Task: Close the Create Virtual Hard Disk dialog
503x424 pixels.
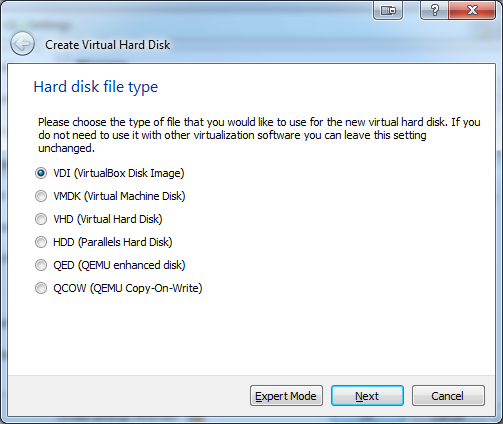Action: tap(472, 10)
